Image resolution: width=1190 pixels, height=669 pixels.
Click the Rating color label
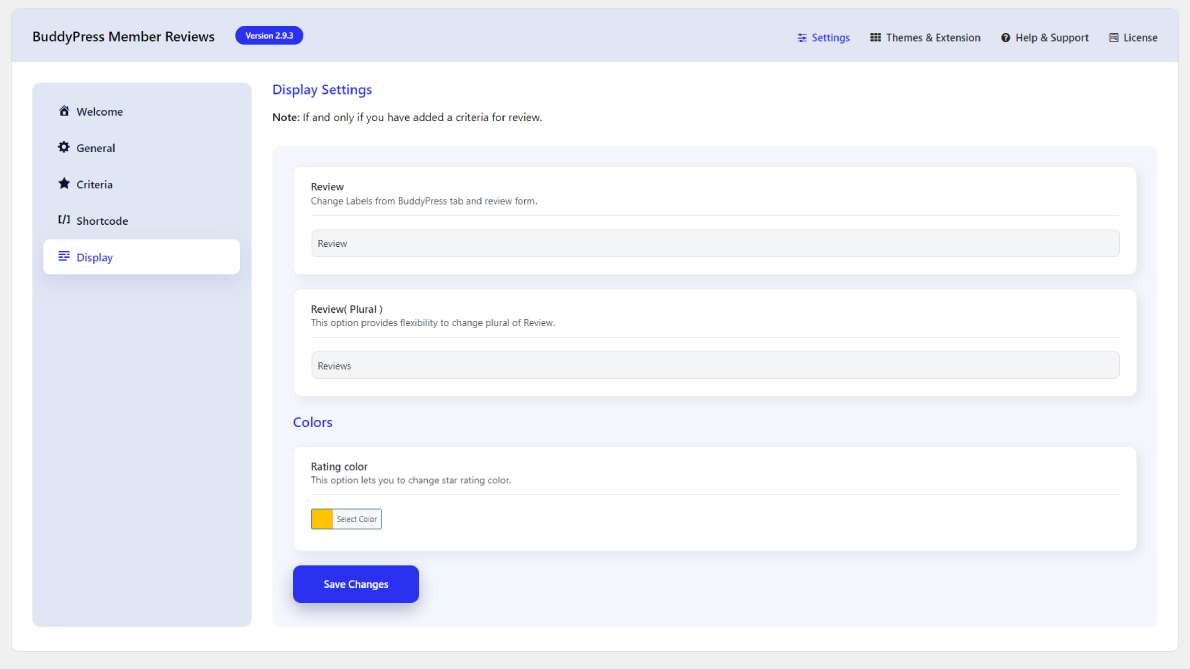click(339, 466)
